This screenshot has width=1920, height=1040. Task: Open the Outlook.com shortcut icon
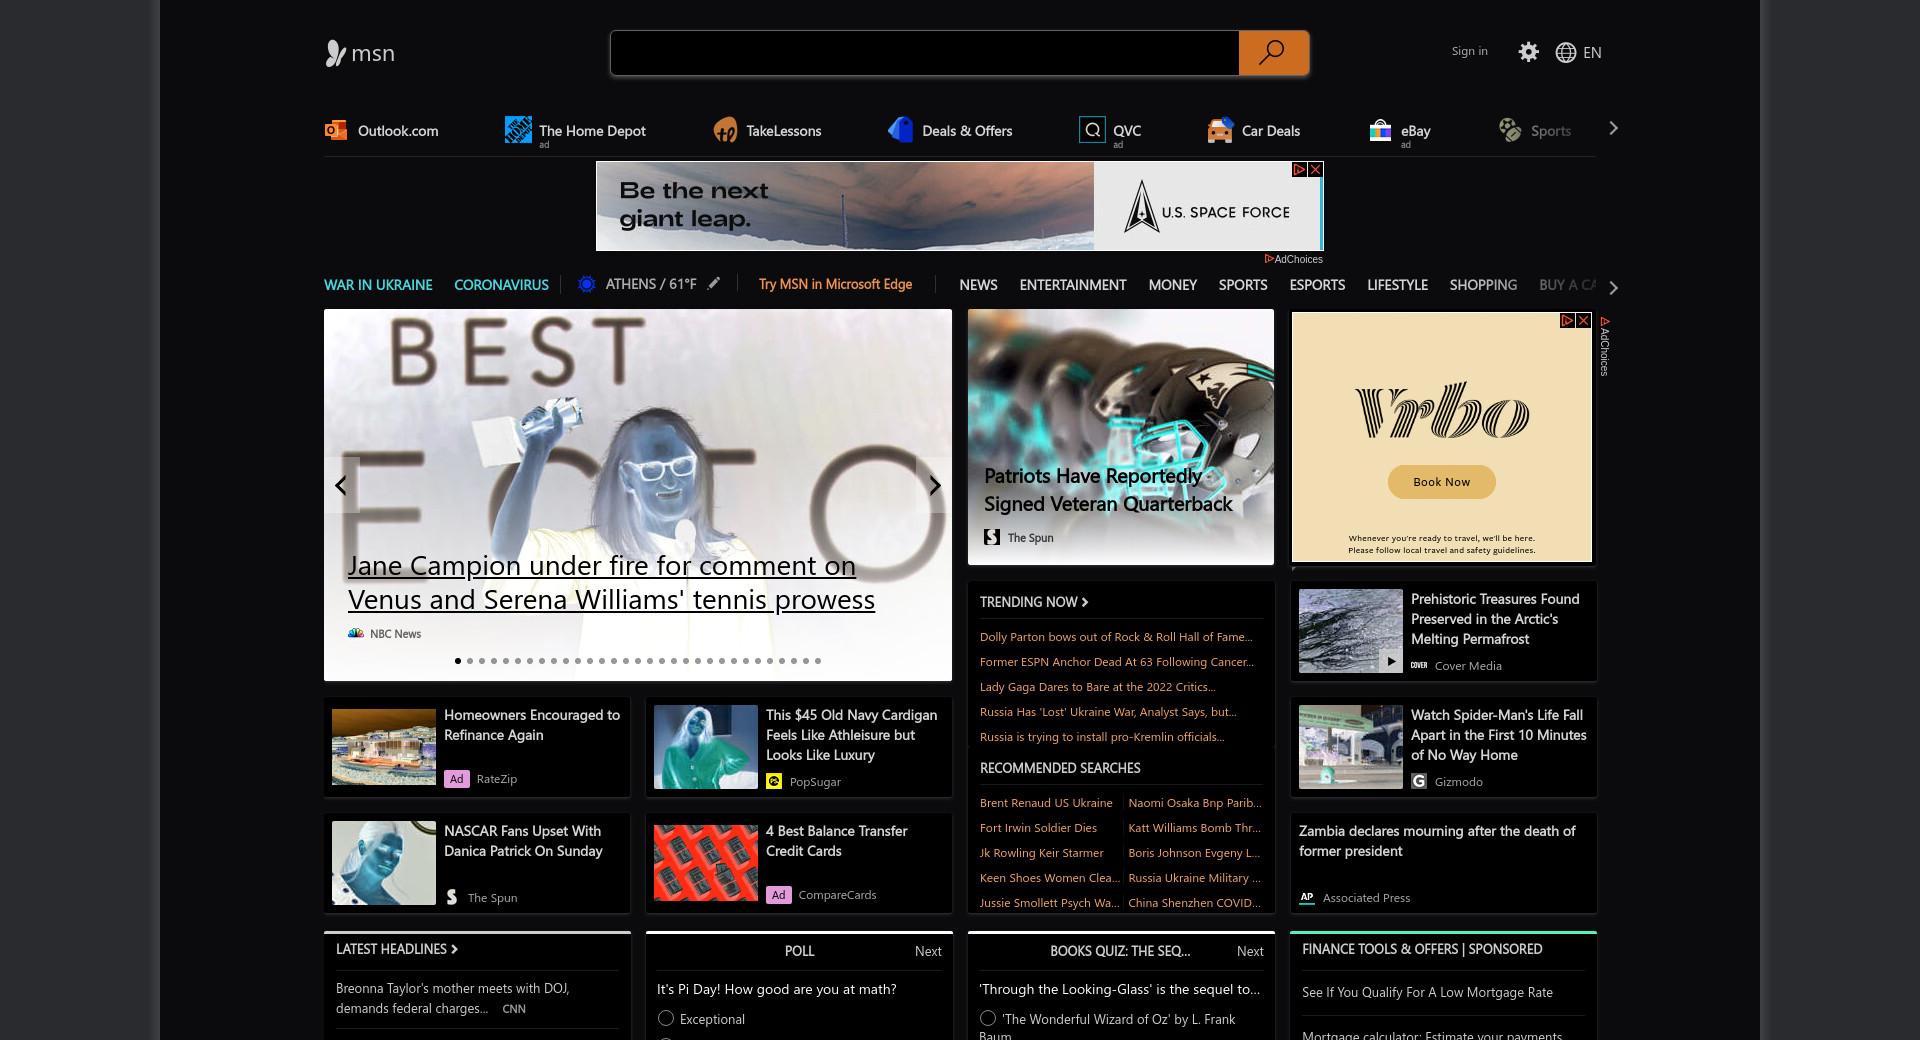click(336, 130)
